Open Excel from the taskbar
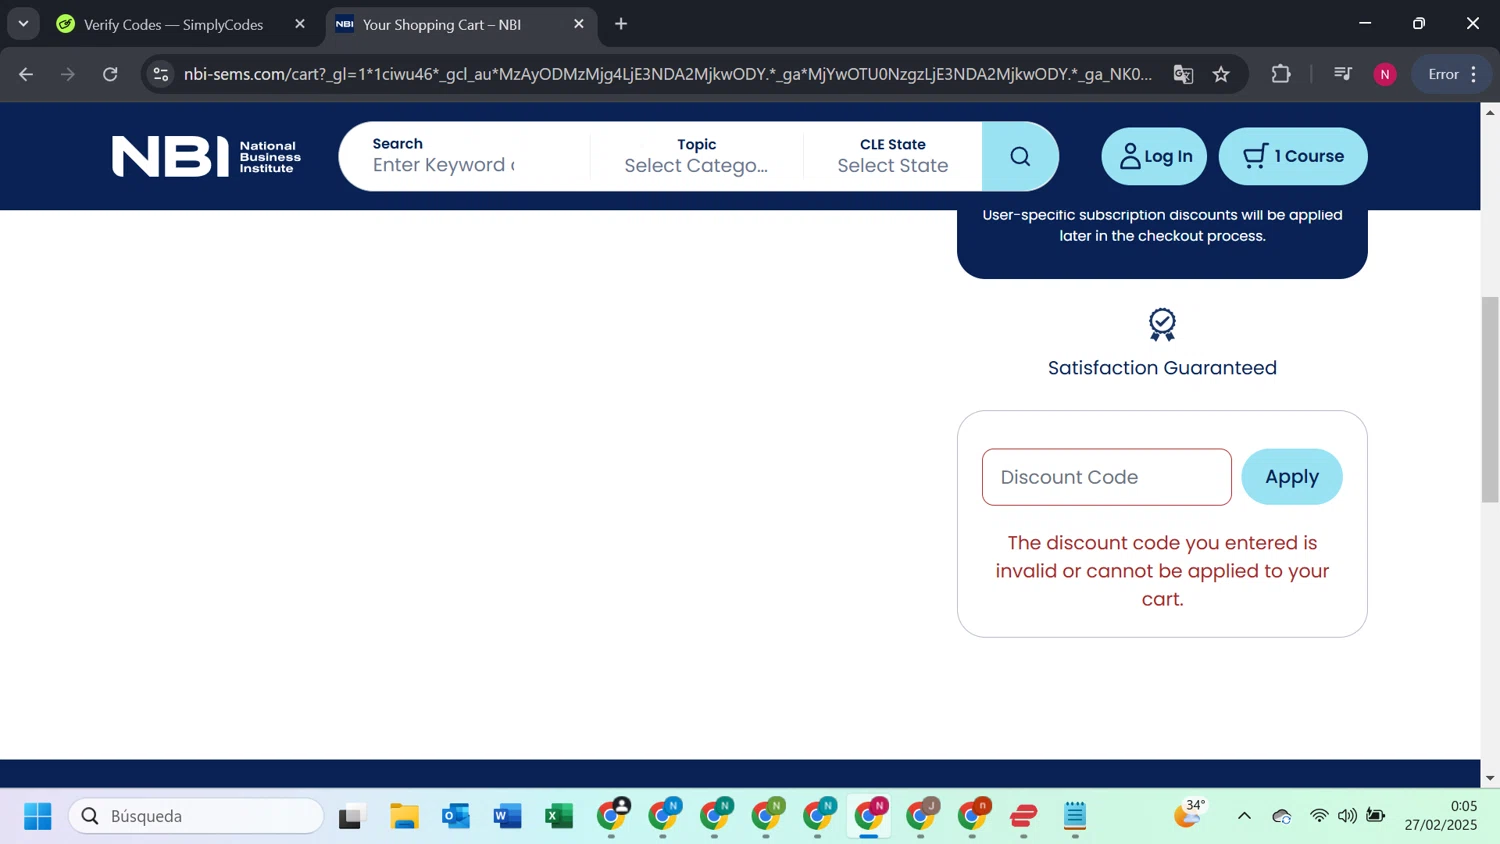 pos(559,816)
